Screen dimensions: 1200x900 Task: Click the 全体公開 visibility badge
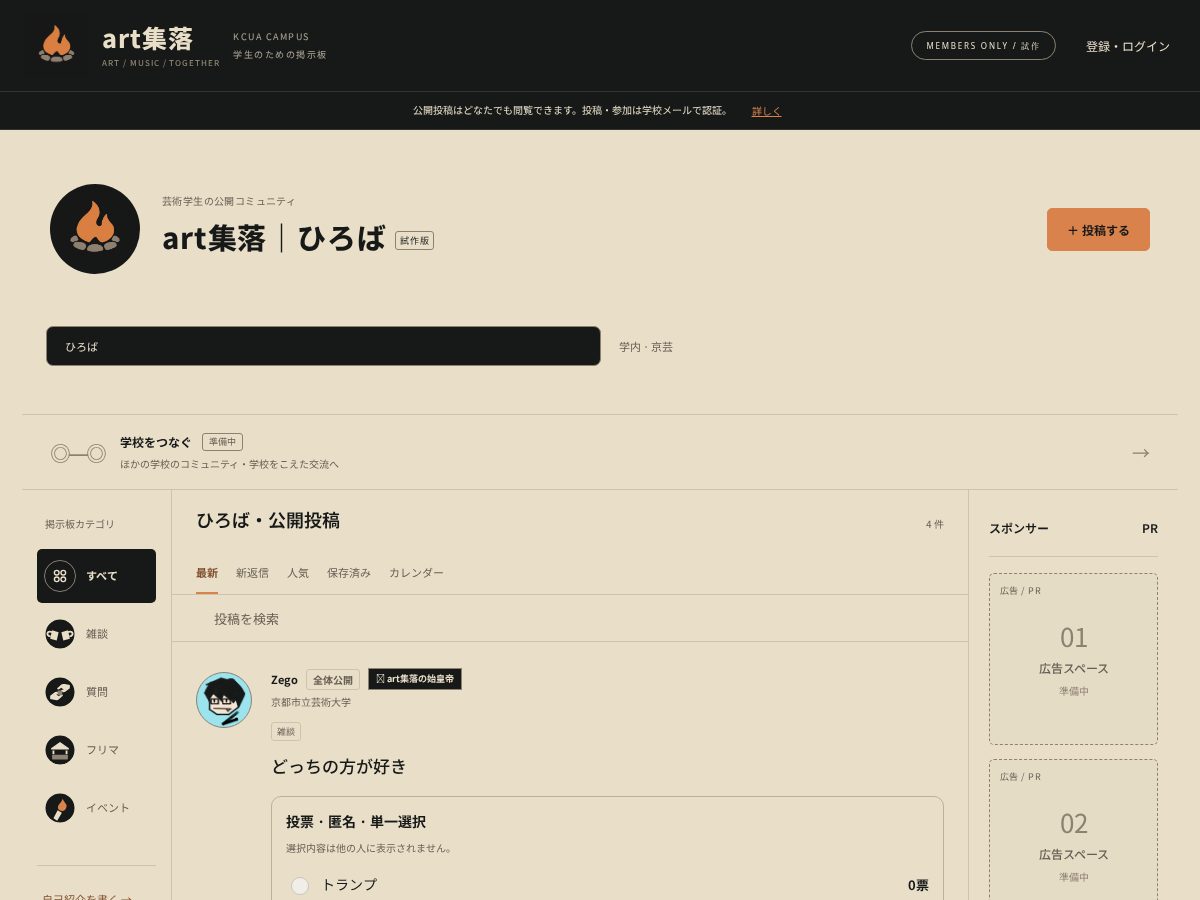pyautogui.click(x=333, y=680)
